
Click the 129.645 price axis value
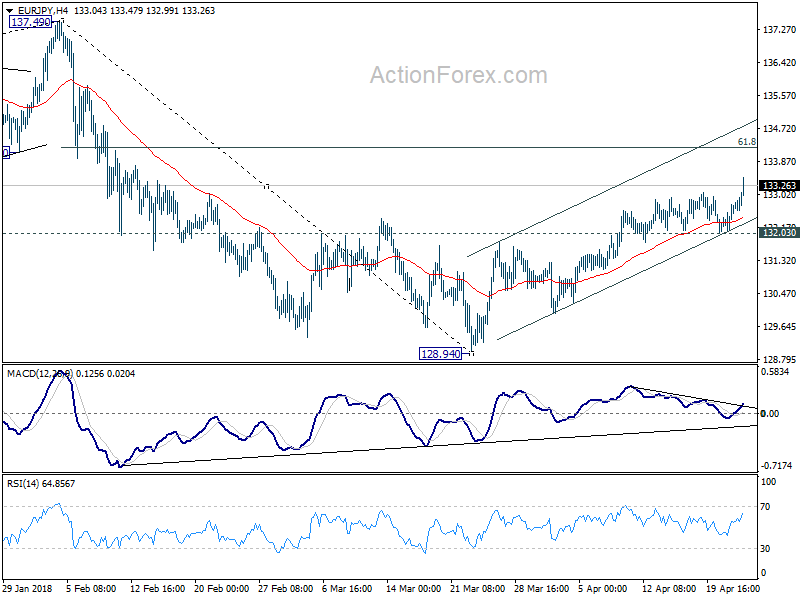pos(779,327)
